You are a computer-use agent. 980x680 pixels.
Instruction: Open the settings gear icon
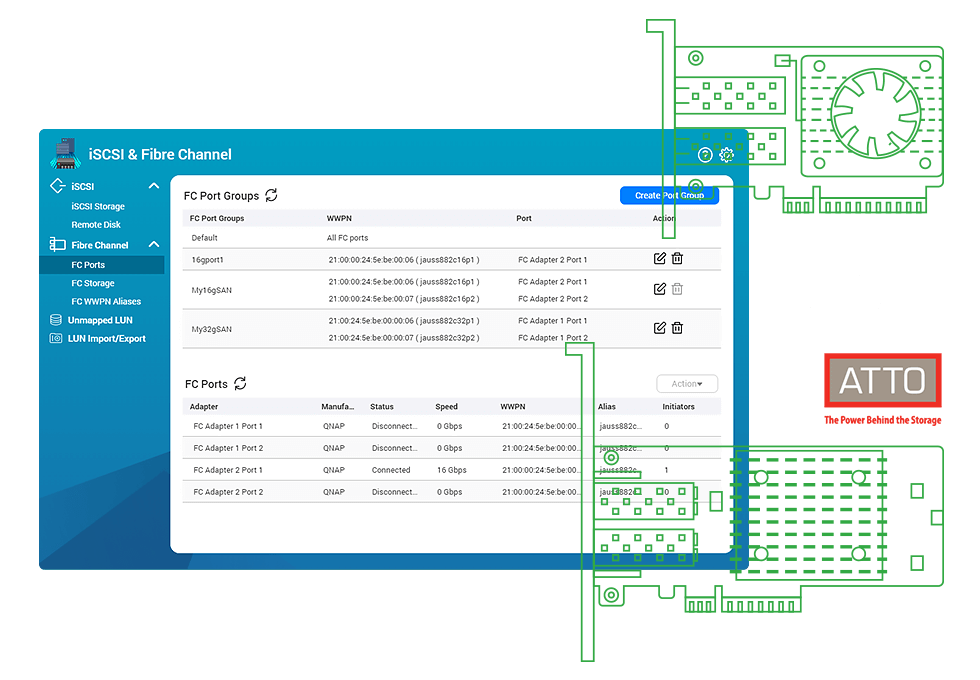click(x=727, y=155)
